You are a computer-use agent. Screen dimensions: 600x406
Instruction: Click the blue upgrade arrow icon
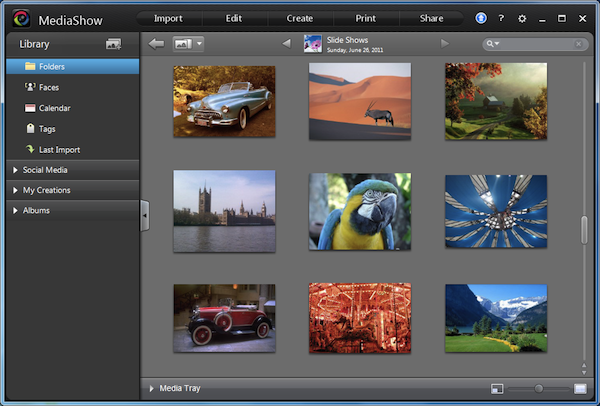coord(481,18)
